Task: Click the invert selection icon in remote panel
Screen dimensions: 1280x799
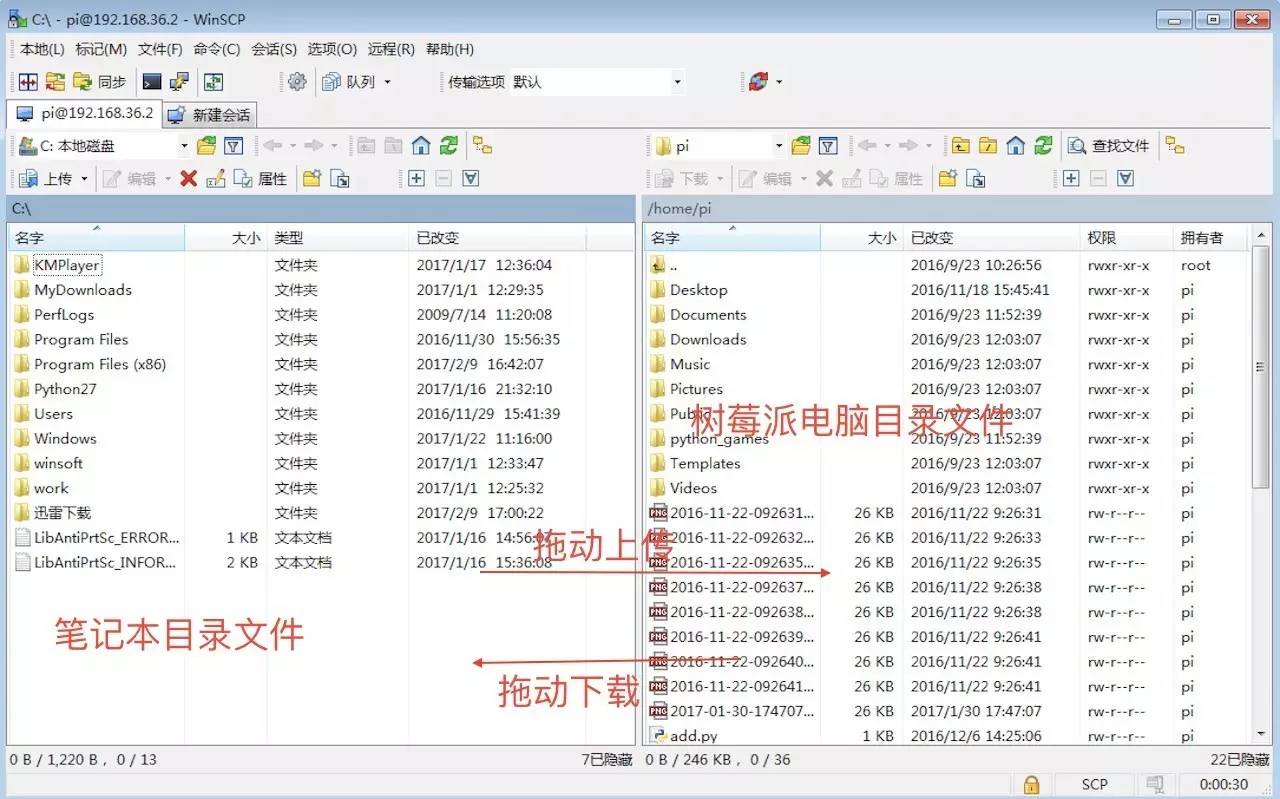Action: click(1124, 178)
